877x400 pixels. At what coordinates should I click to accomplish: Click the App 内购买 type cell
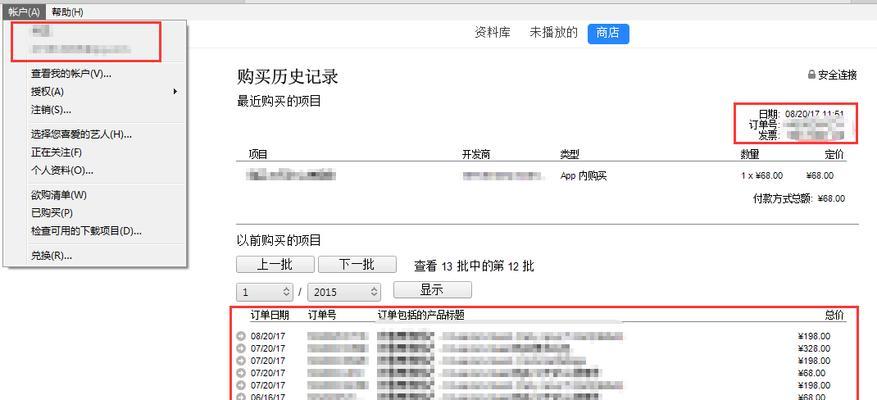tap(583, 176)
